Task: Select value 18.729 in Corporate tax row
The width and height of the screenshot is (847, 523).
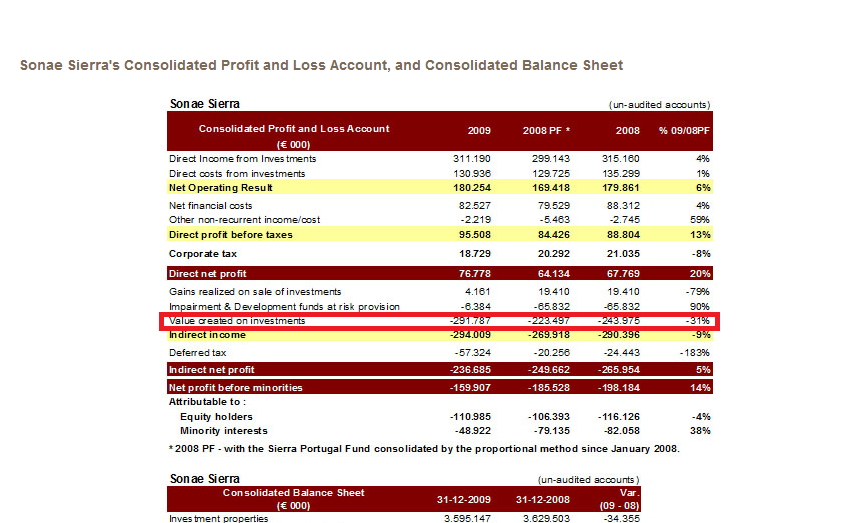Action: (x=474, y=253)
